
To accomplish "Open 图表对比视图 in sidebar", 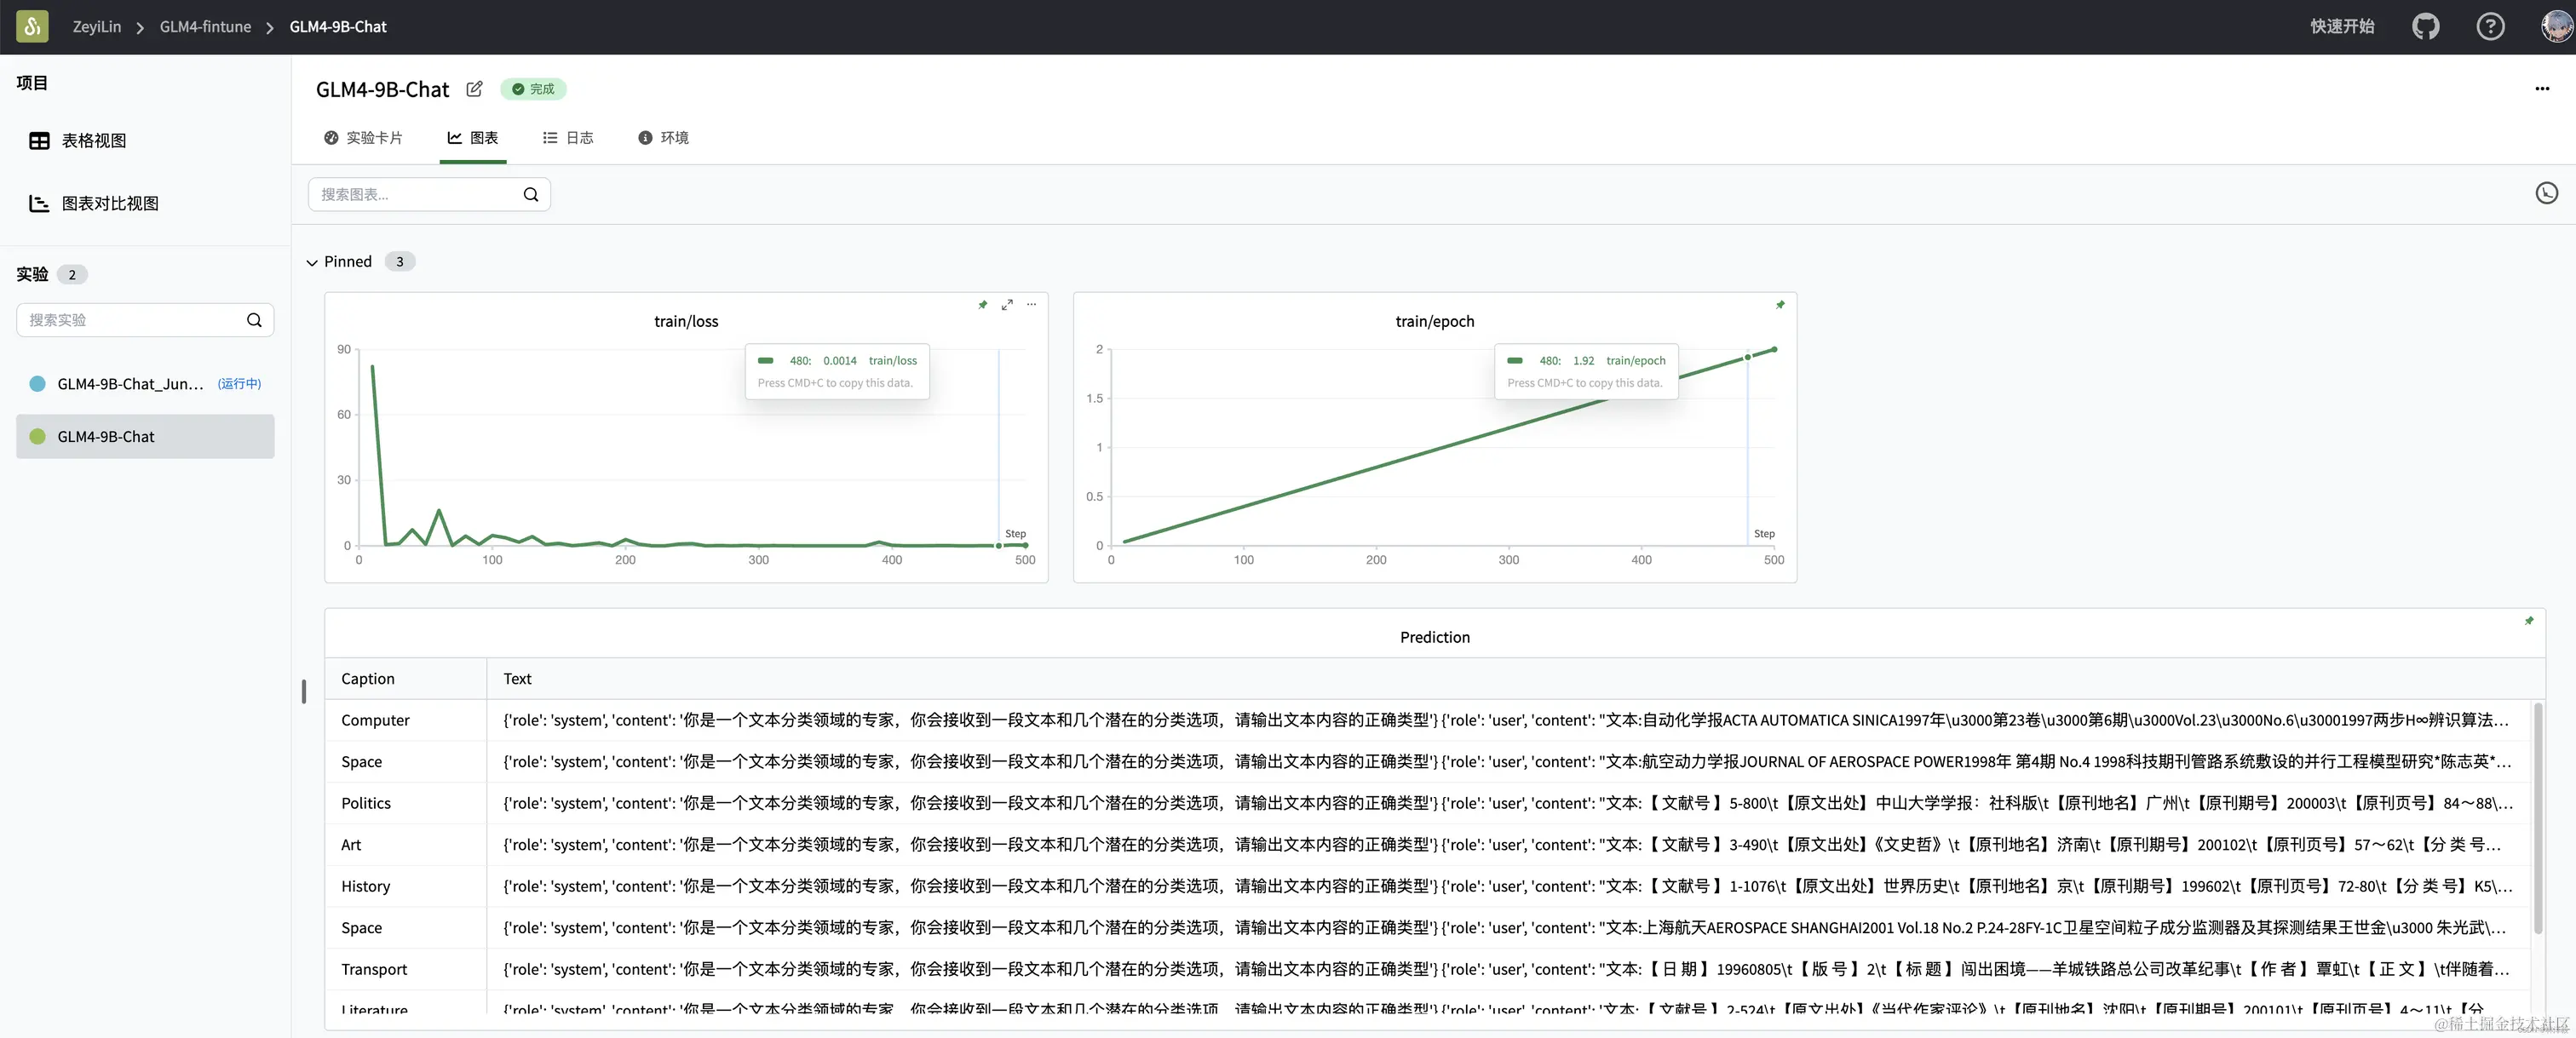I will click(110, 204).
